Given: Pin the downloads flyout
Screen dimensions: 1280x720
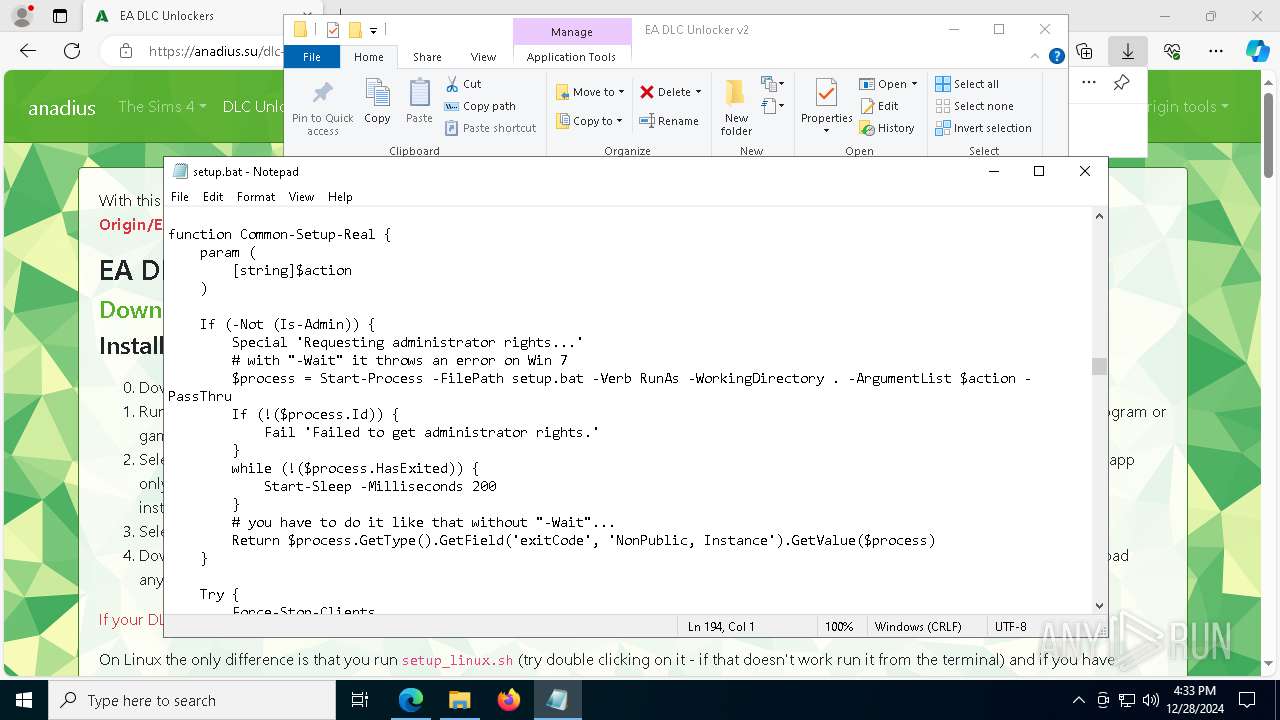Looking at the screenshot, I should point(1121,83).
